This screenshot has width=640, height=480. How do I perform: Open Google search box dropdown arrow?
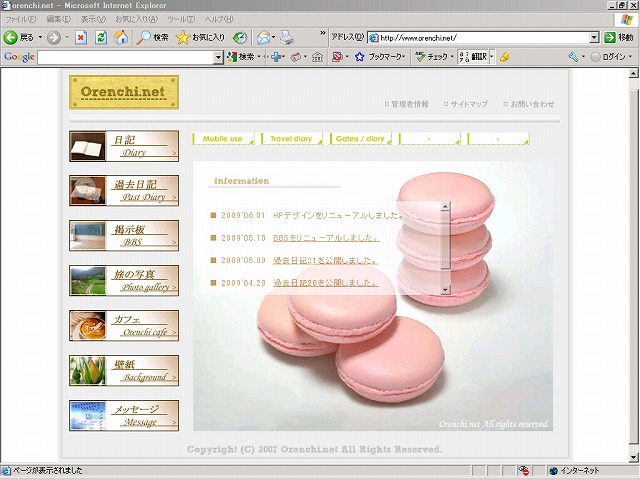(x=218, y=58)
